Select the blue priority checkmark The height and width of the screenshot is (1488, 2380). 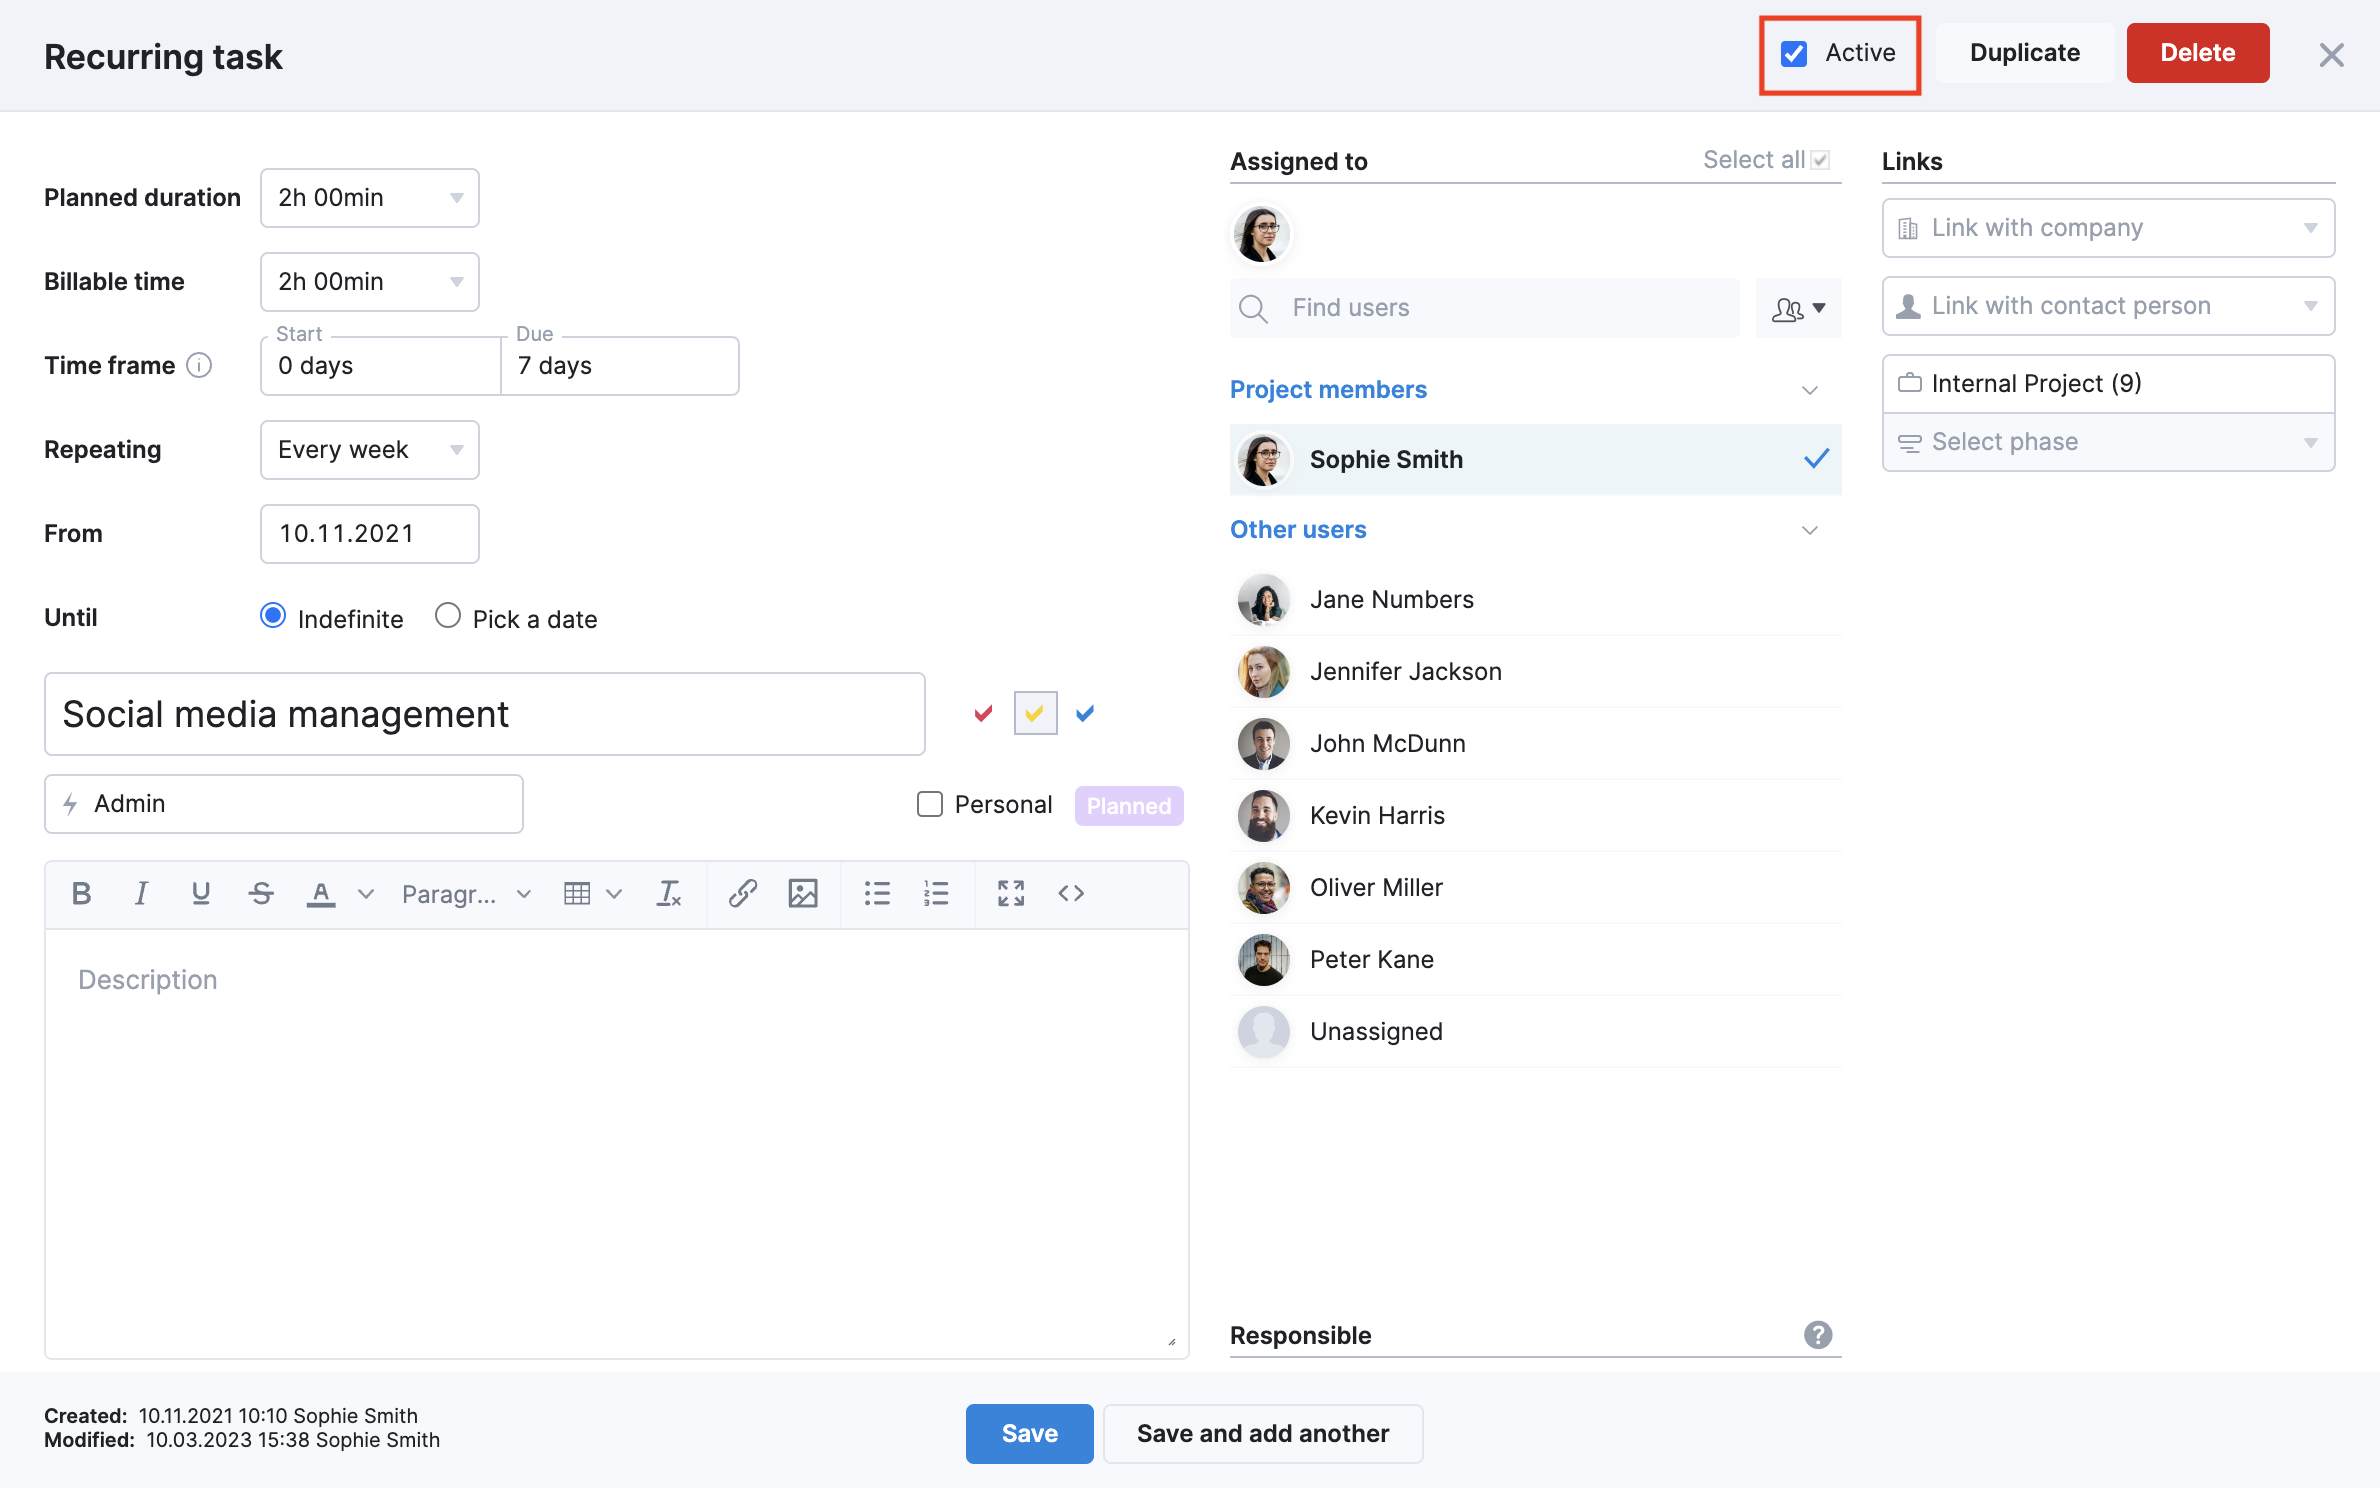(x=1085, y=713)
